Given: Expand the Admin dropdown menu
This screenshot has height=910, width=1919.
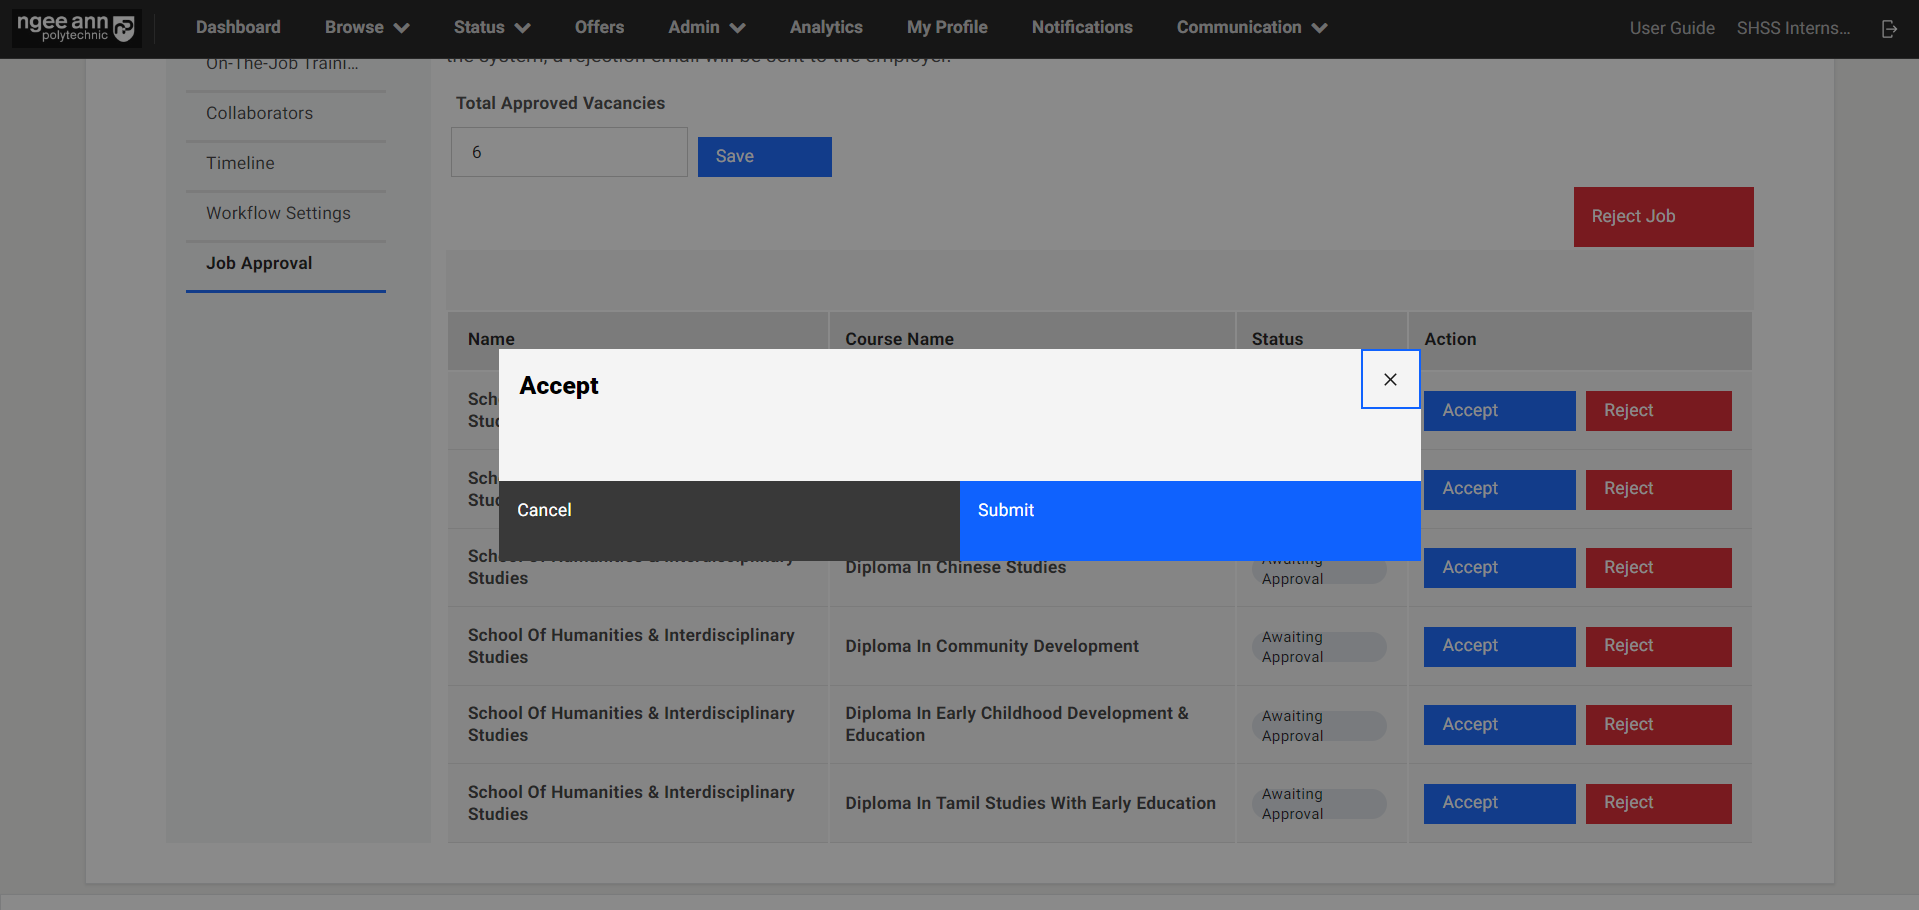Looking at the screenshot, I should click(706, 28).
